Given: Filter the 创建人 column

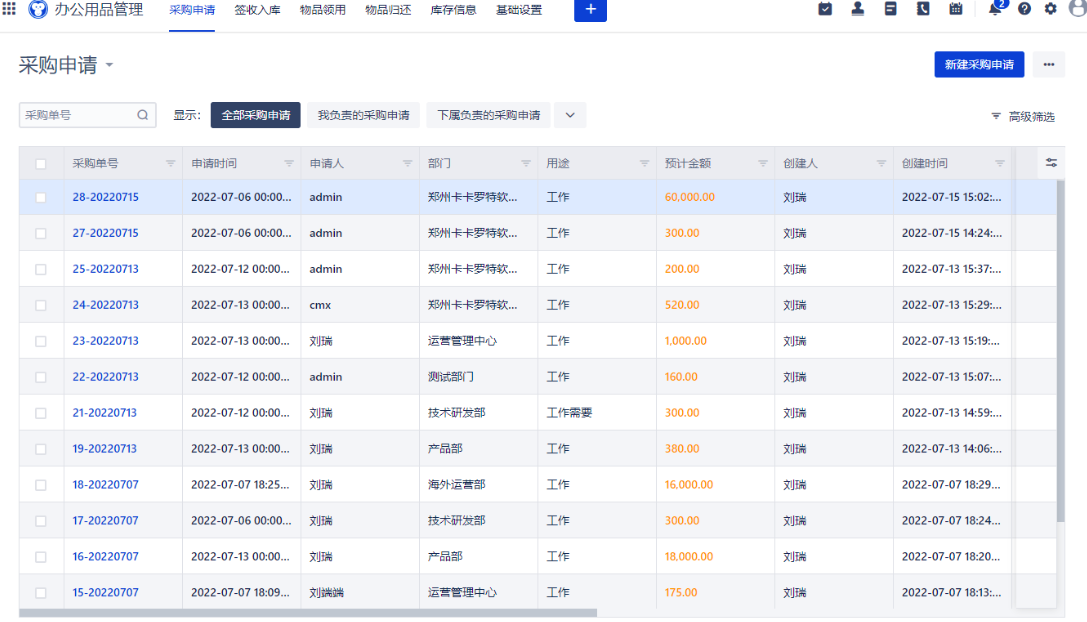Looking at the screenshot, I should (881, 164).
